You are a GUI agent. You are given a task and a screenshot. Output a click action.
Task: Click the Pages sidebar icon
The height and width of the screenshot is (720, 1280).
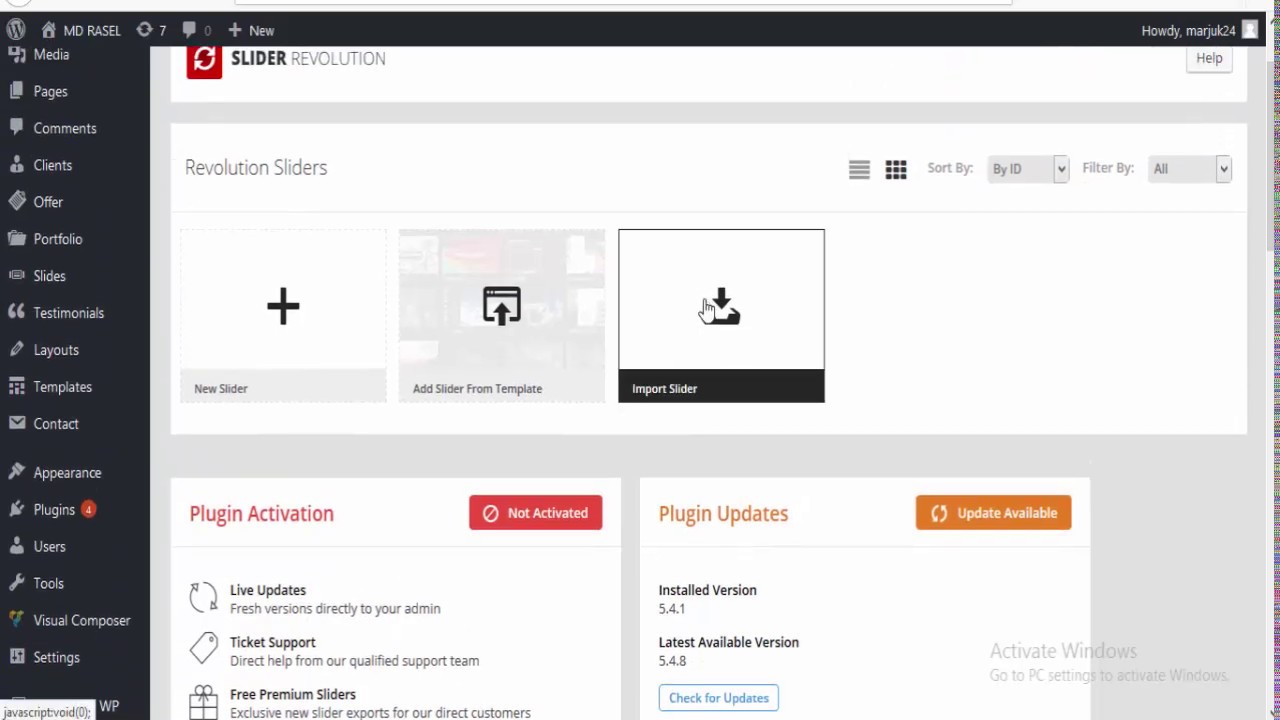coord(16,91)
